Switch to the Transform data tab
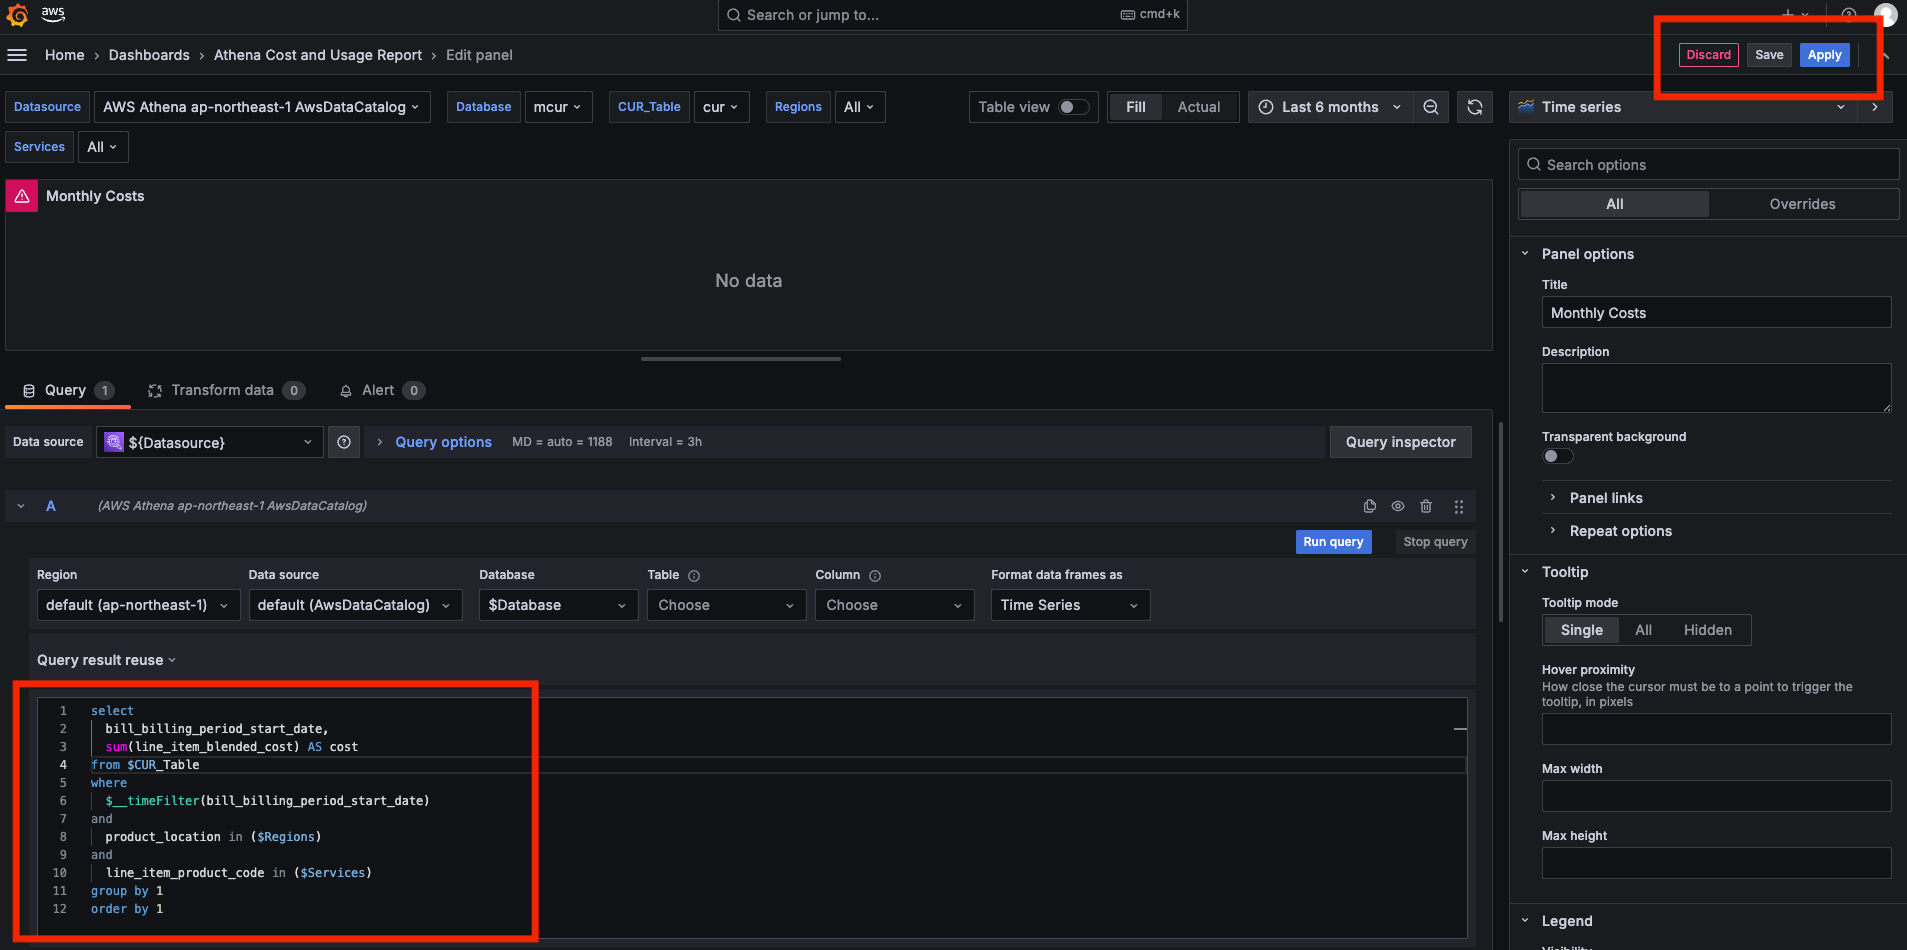Screen dimensions: 1907x950 click(x=222, y=390)
